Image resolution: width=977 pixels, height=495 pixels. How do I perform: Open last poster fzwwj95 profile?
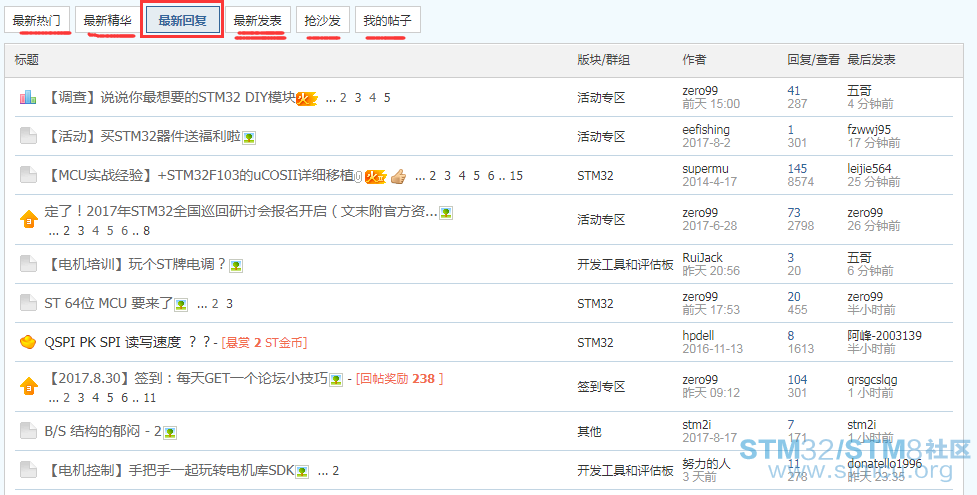click(x=869, y=130)
